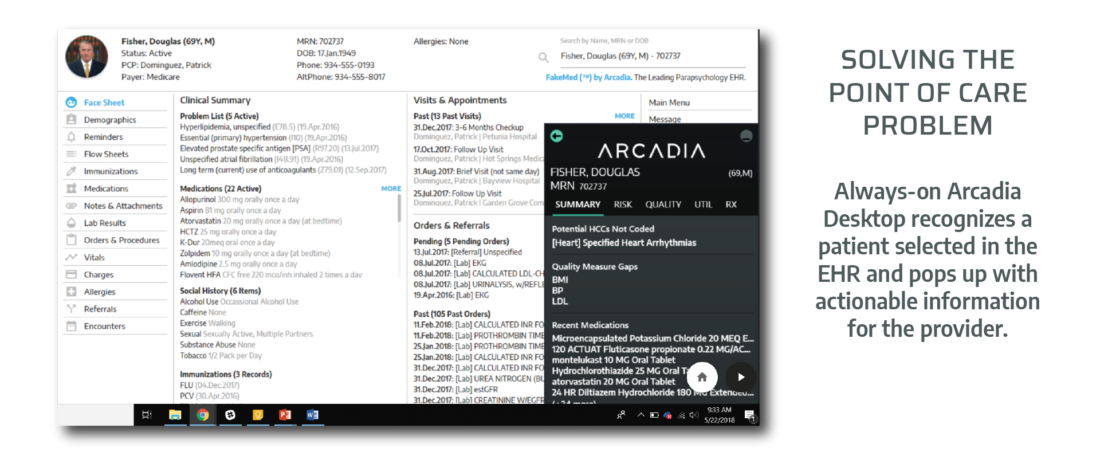Open the QUALITY tab
Screen dimensions: 1100x464
(664, 205)
